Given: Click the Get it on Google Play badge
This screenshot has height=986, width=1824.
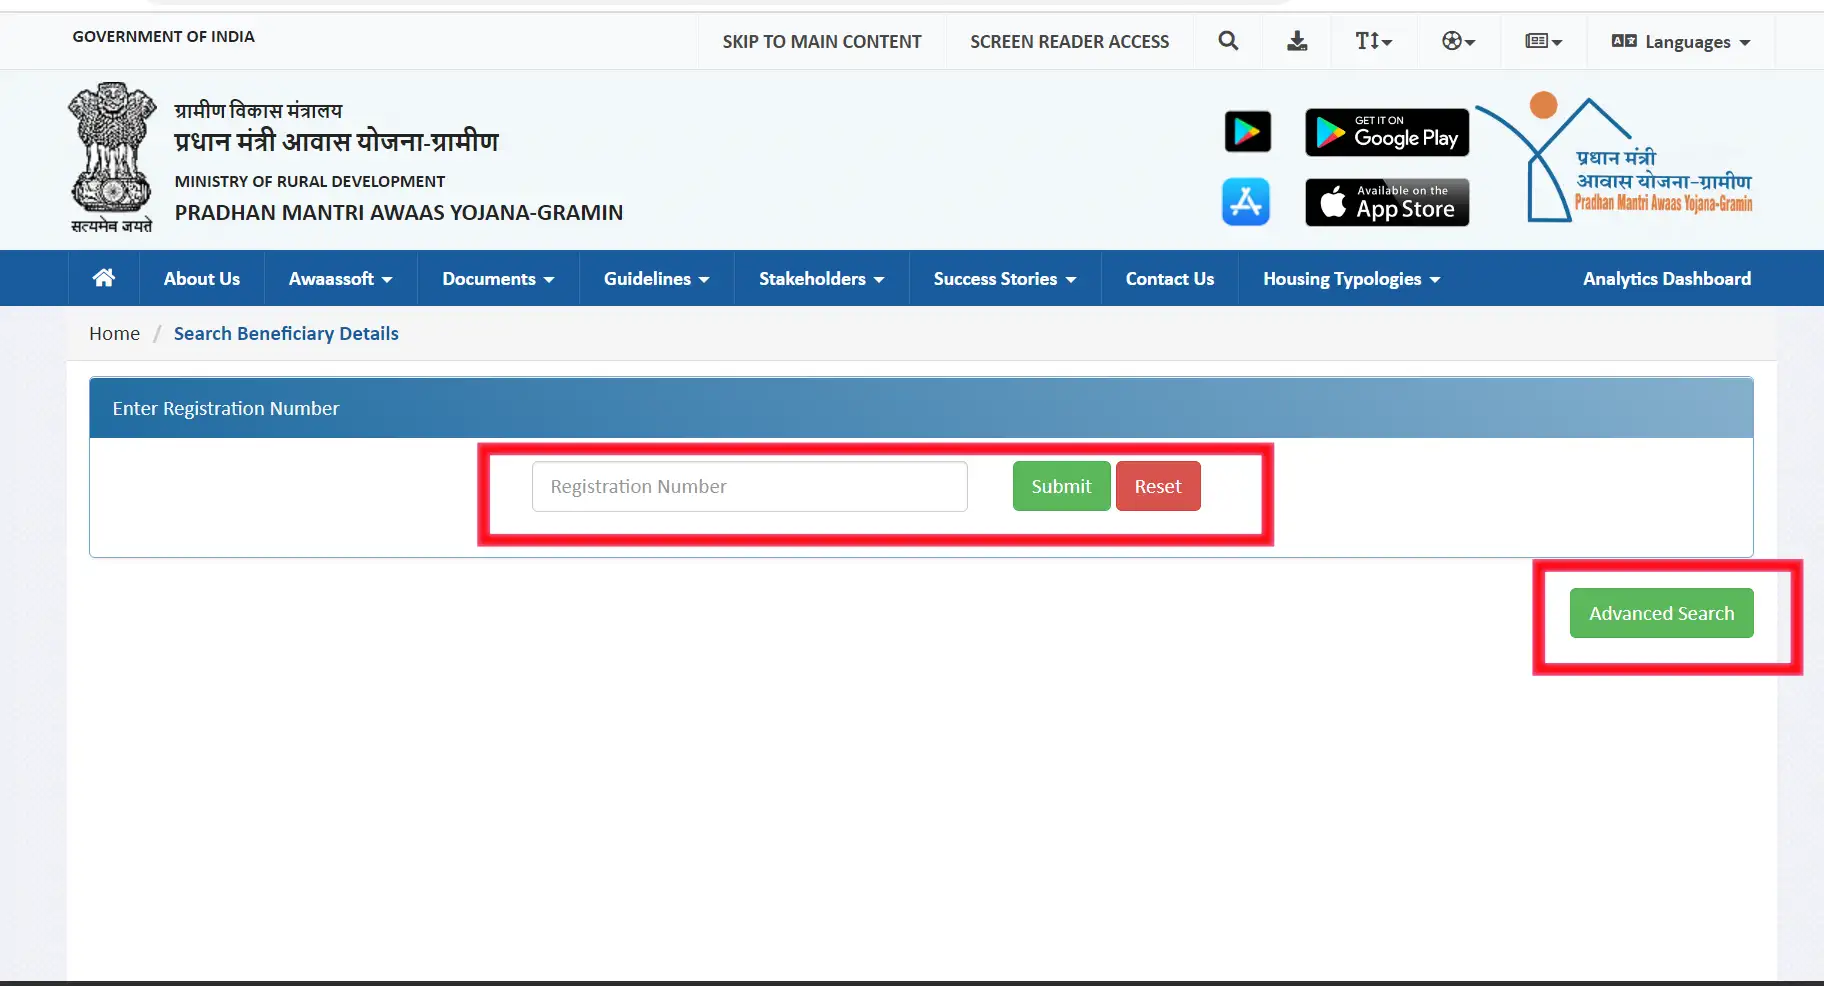Looking at the screenshot, I should pyautogui.click(x=1387, y=132).
